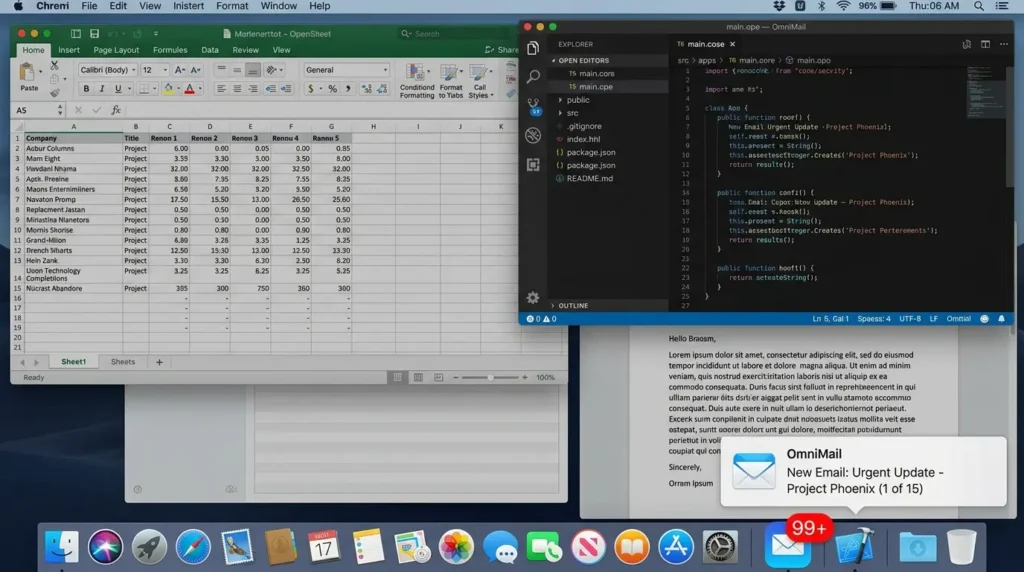The image size is (1024, 572).
Task: Click the Paste clipboard icon in OpenSheet
Action: click(27, 72)
